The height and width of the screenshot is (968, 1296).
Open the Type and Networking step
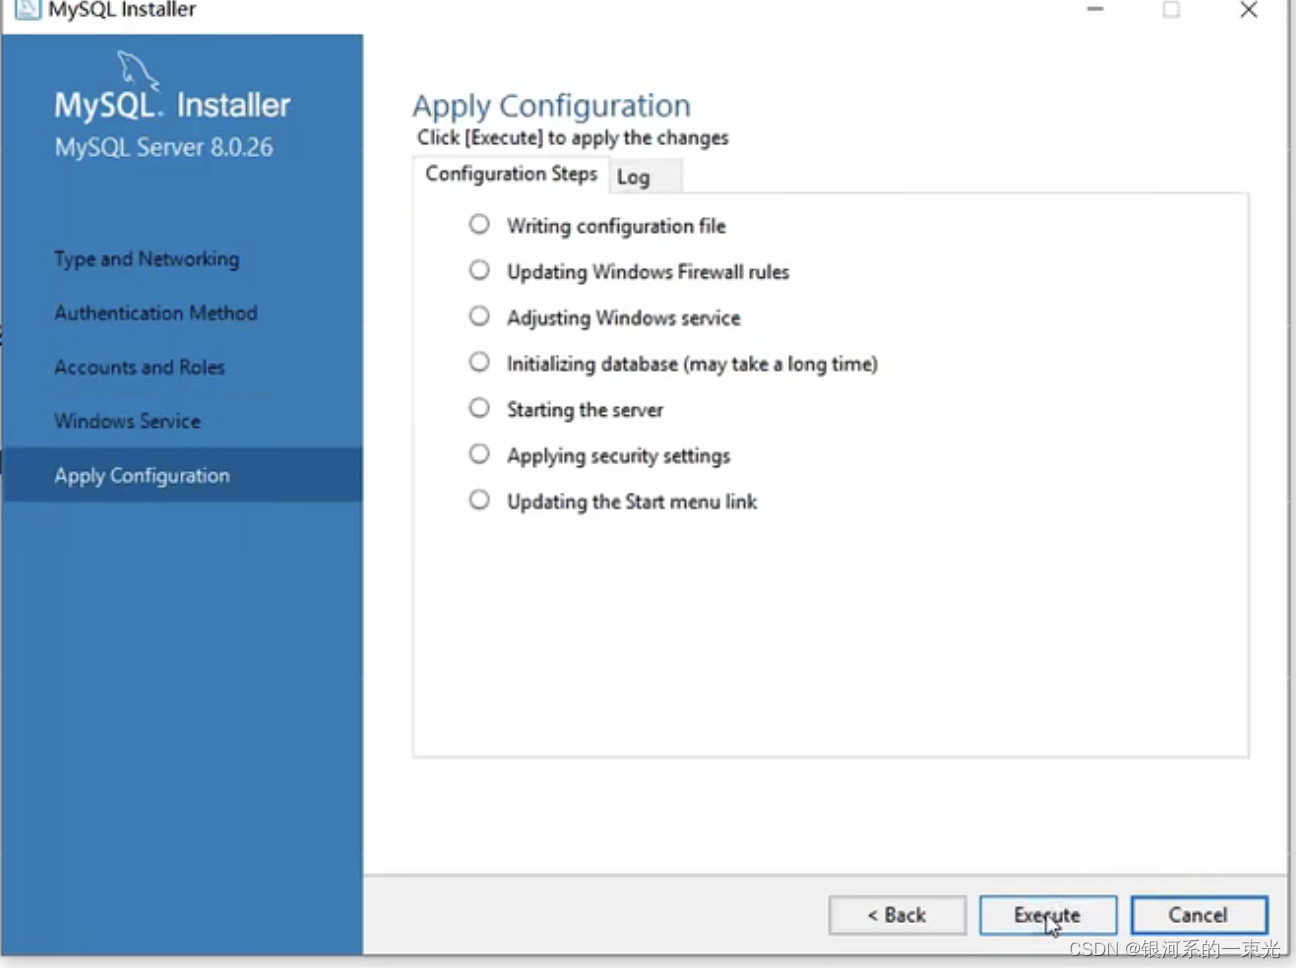147,259
